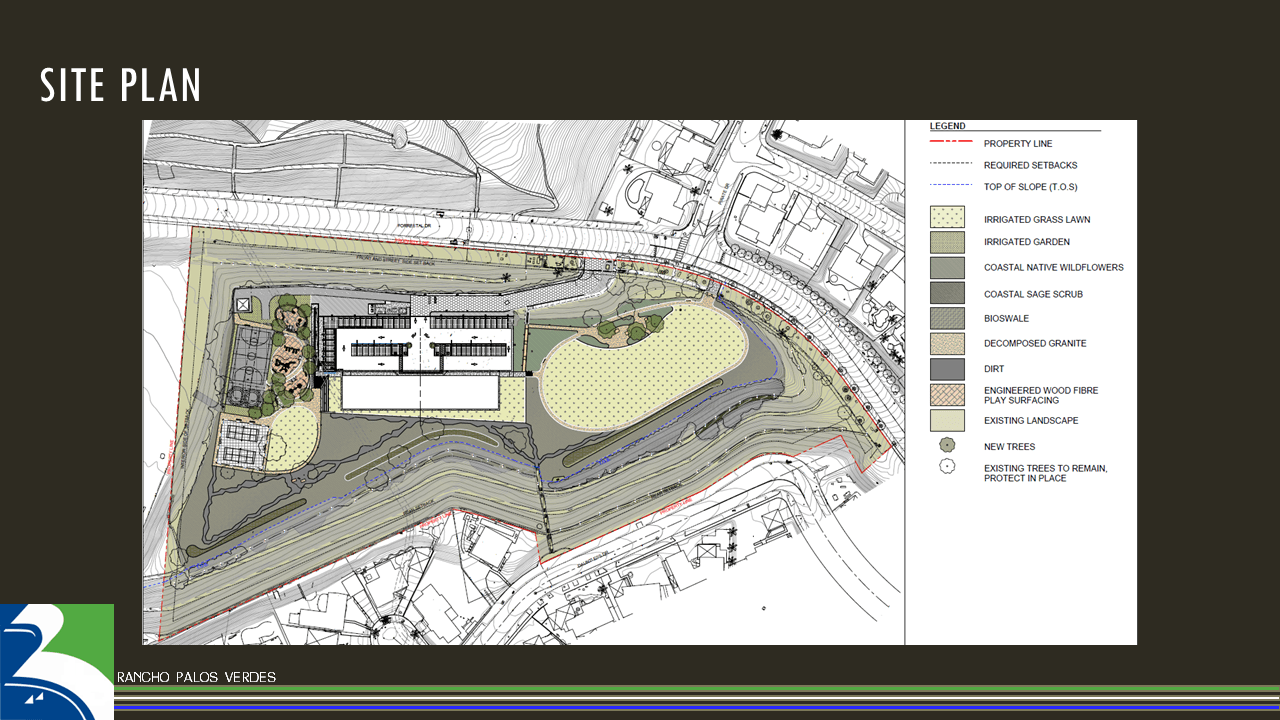Select the Irrigated Grass Lawn color swatch
Viewport: 1280px width, 720px height.
coord(946,217)
